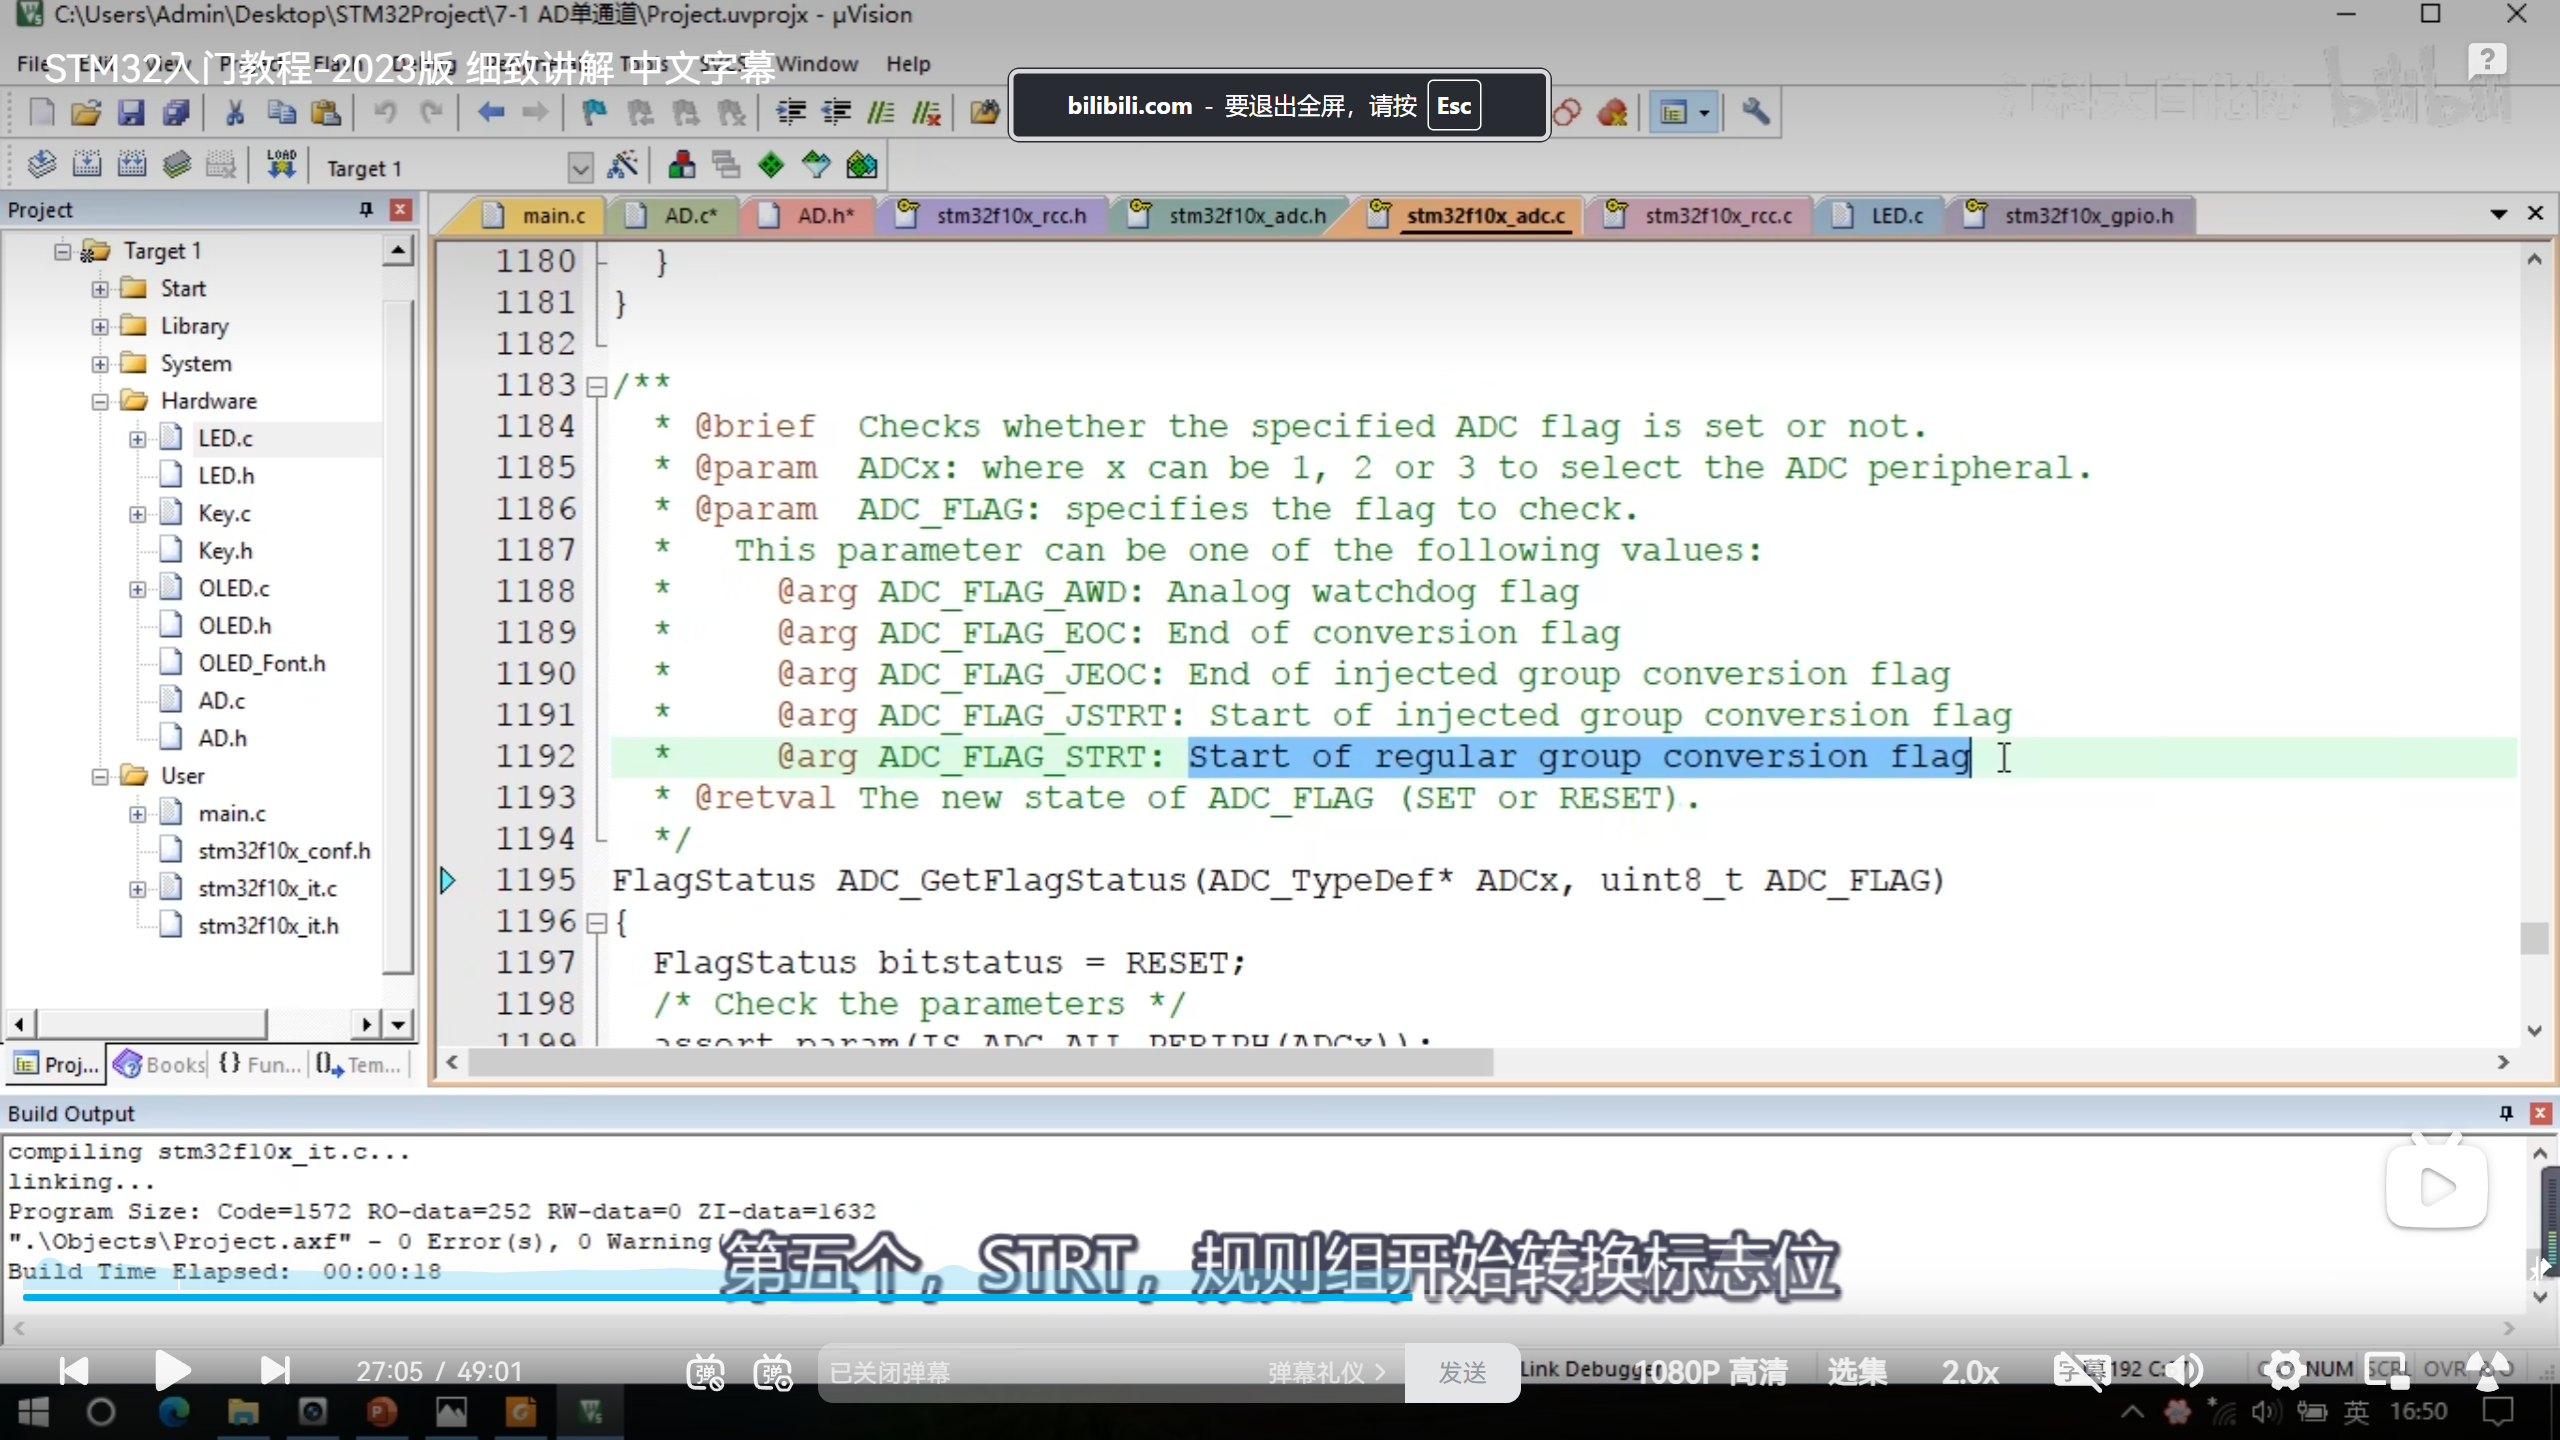Click the Indent selection icon
2560x1440 pixels.
tap(791, 112)
